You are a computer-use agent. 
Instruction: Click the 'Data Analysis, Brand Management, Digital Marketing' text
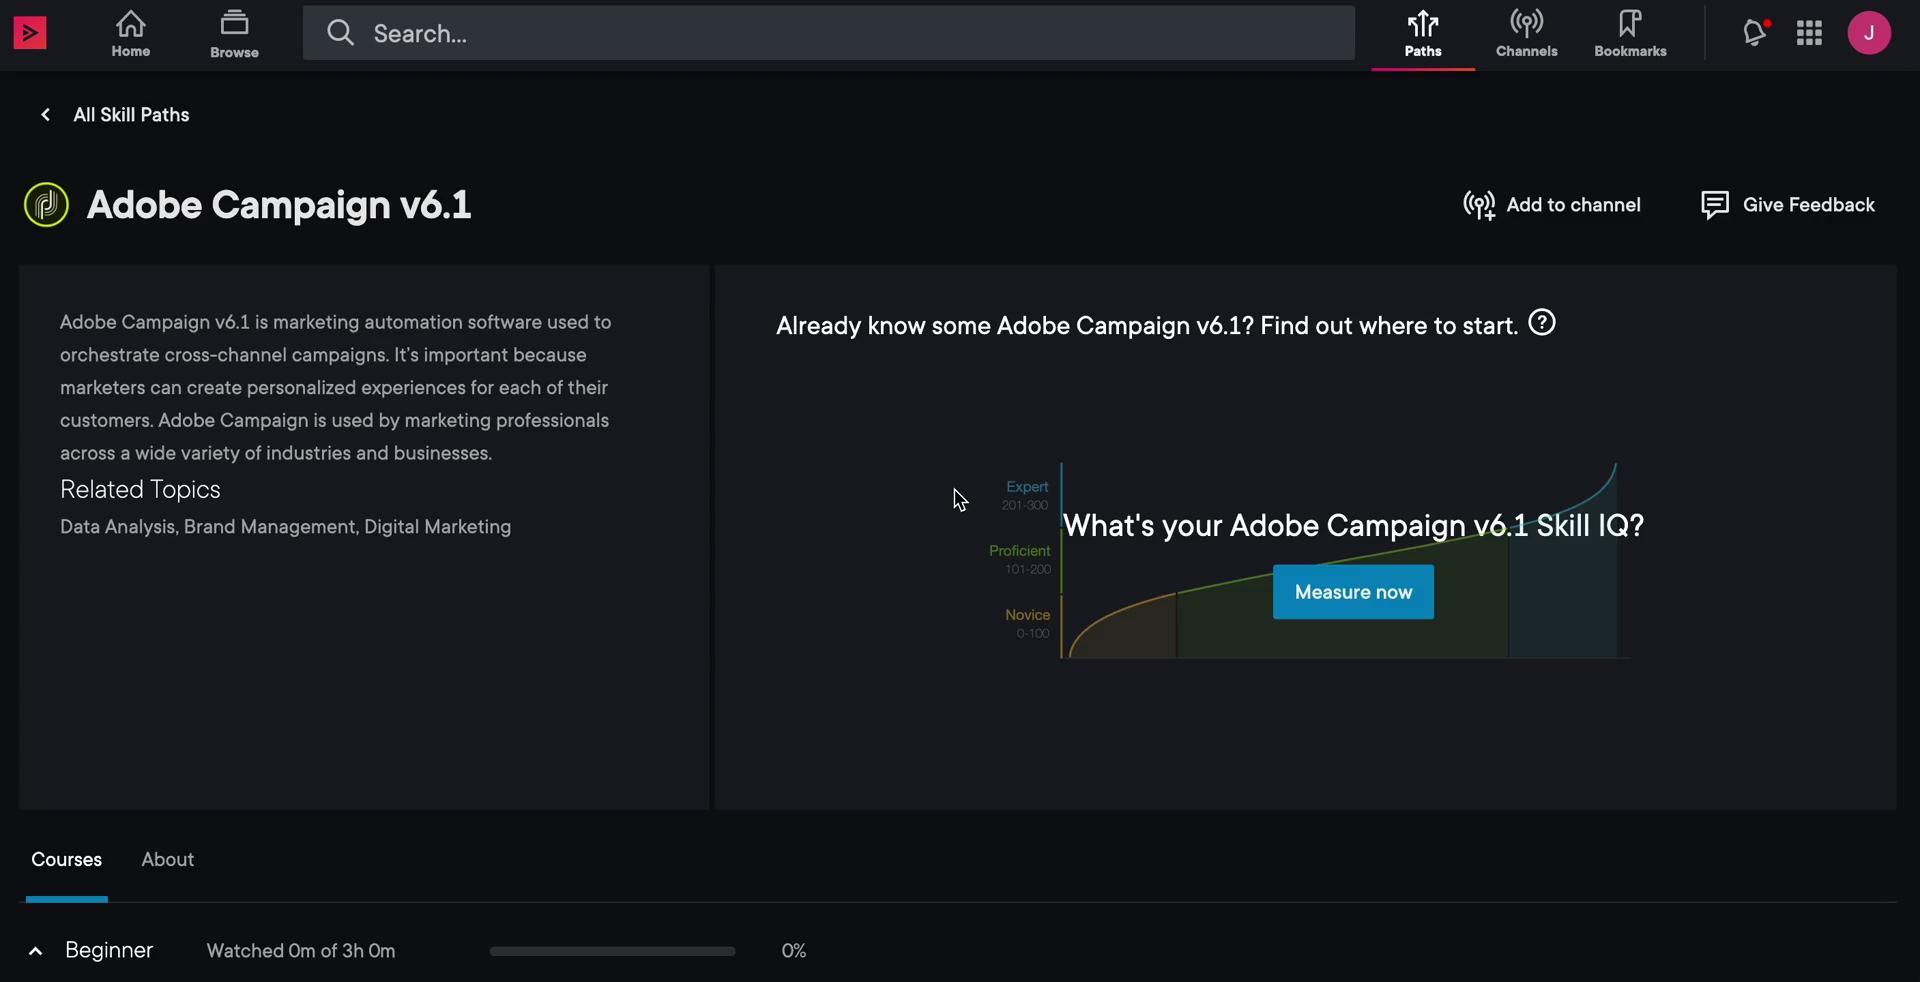(x=285, y=527)
